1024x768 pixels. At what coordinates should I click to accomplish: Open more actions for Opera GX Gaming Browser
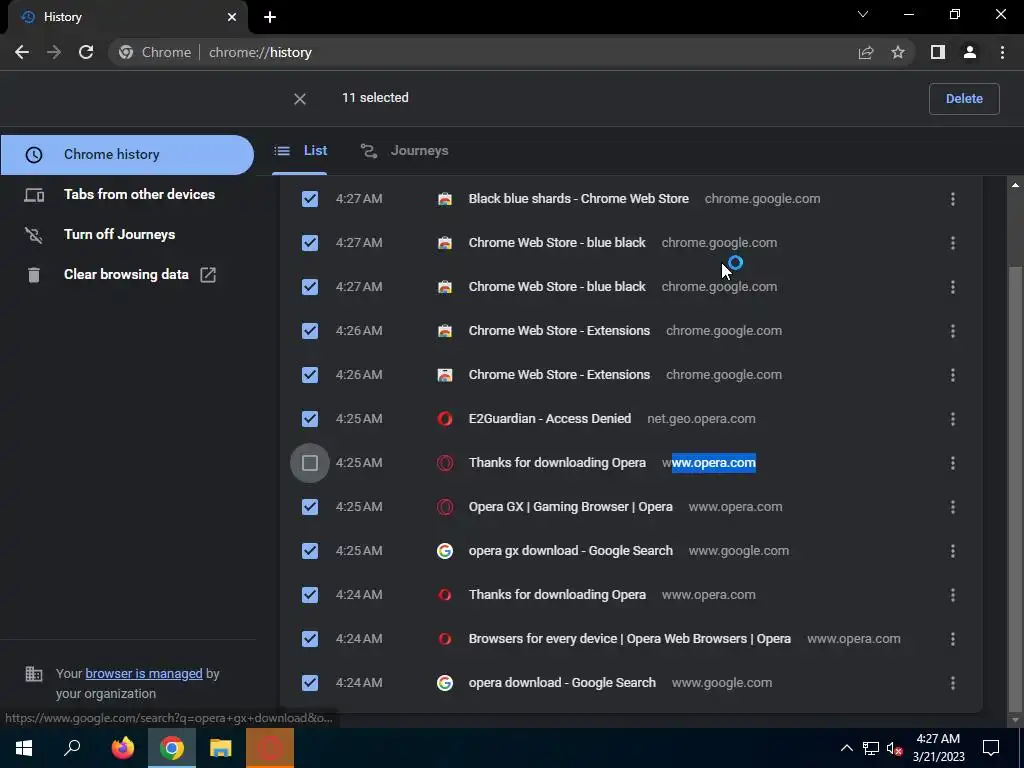click(x=953, y=507)
